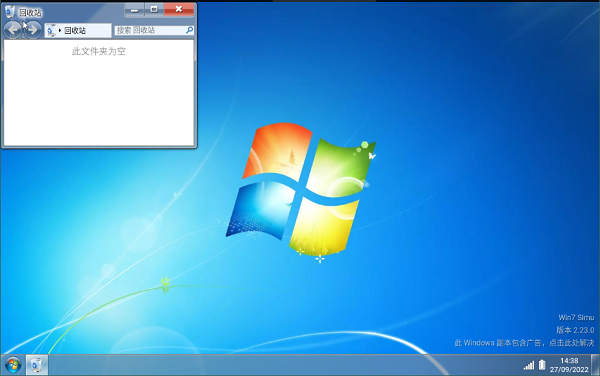Expand the address bar breadcrumb arrow
The image size is (600, 376).
pos(60,30)
